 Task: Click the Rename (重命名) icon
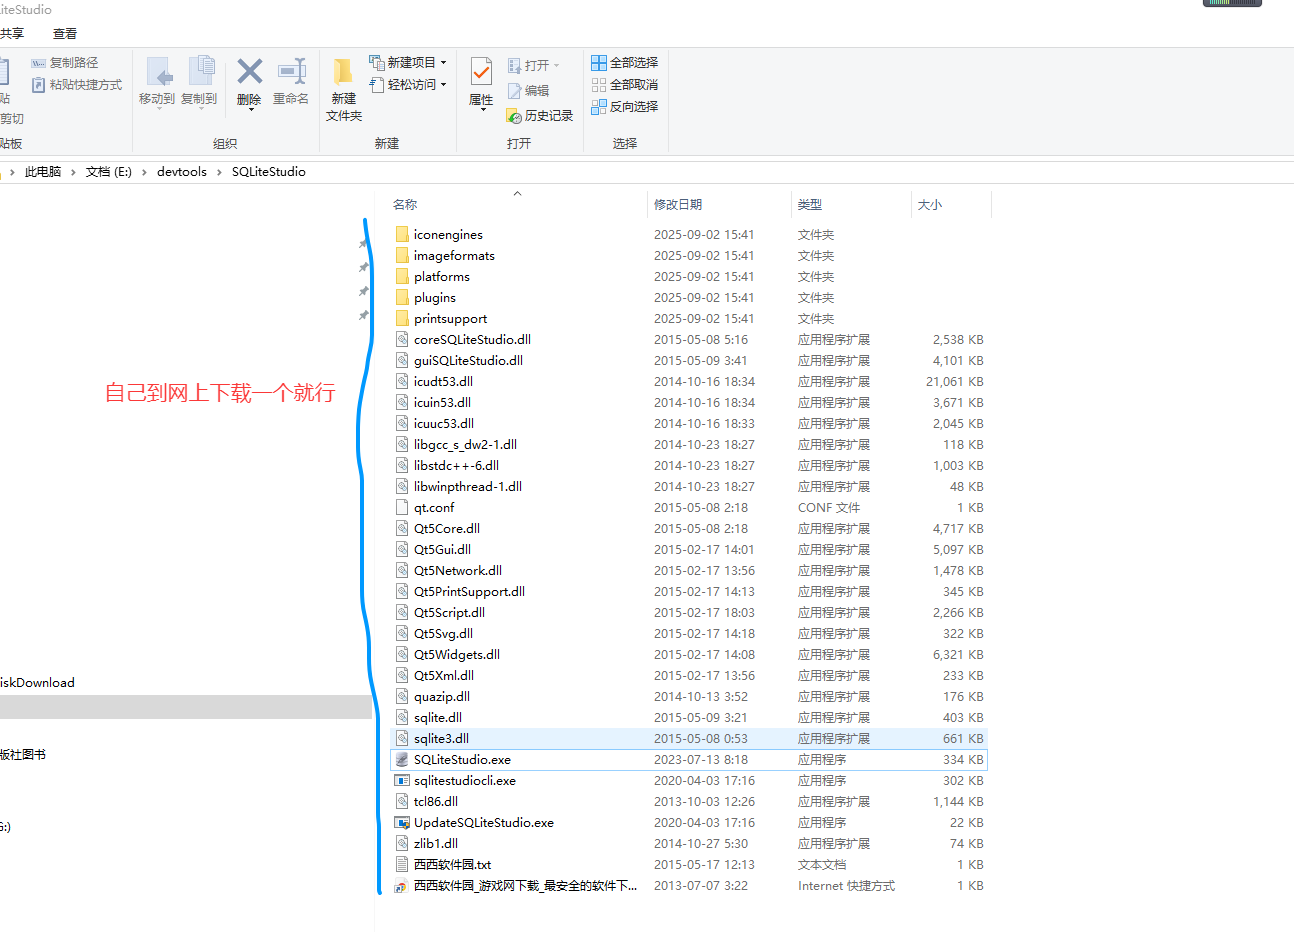(292, 71)
